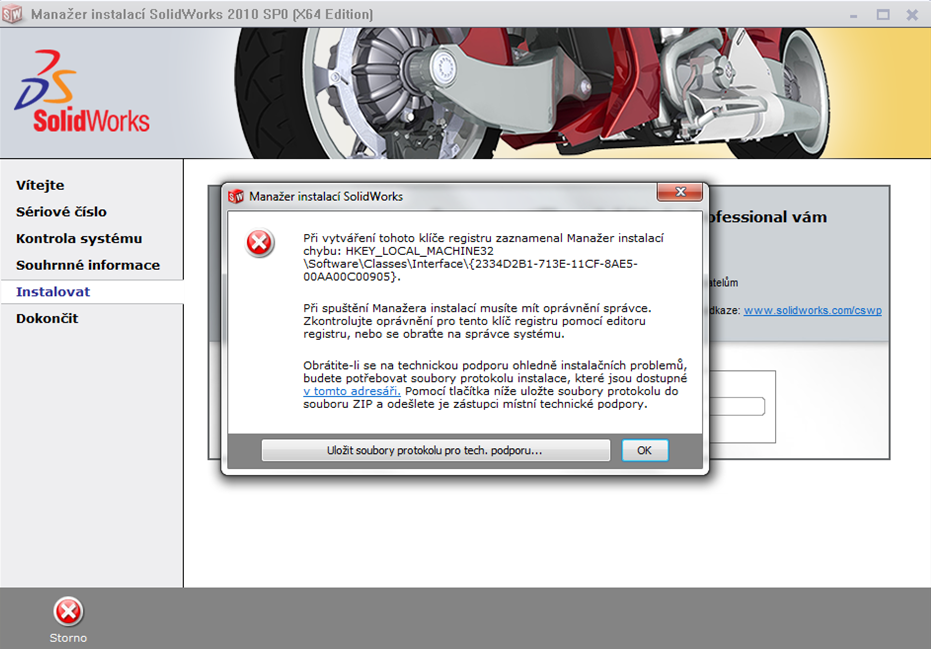The image size is (931, 649).
Task: Minimize the installation manager window
Action: (853, 15)
